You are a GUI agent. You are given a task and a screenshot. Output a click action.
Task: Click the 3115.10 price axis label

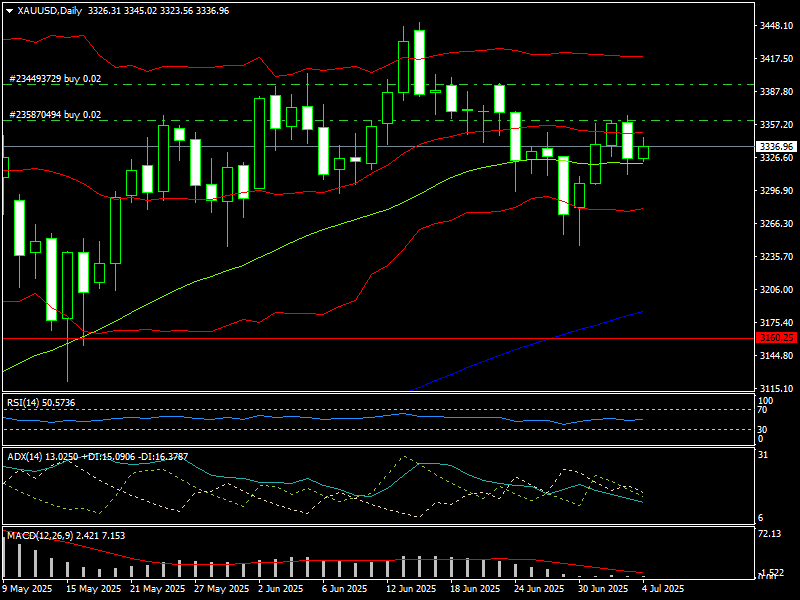tap(776, 388)
